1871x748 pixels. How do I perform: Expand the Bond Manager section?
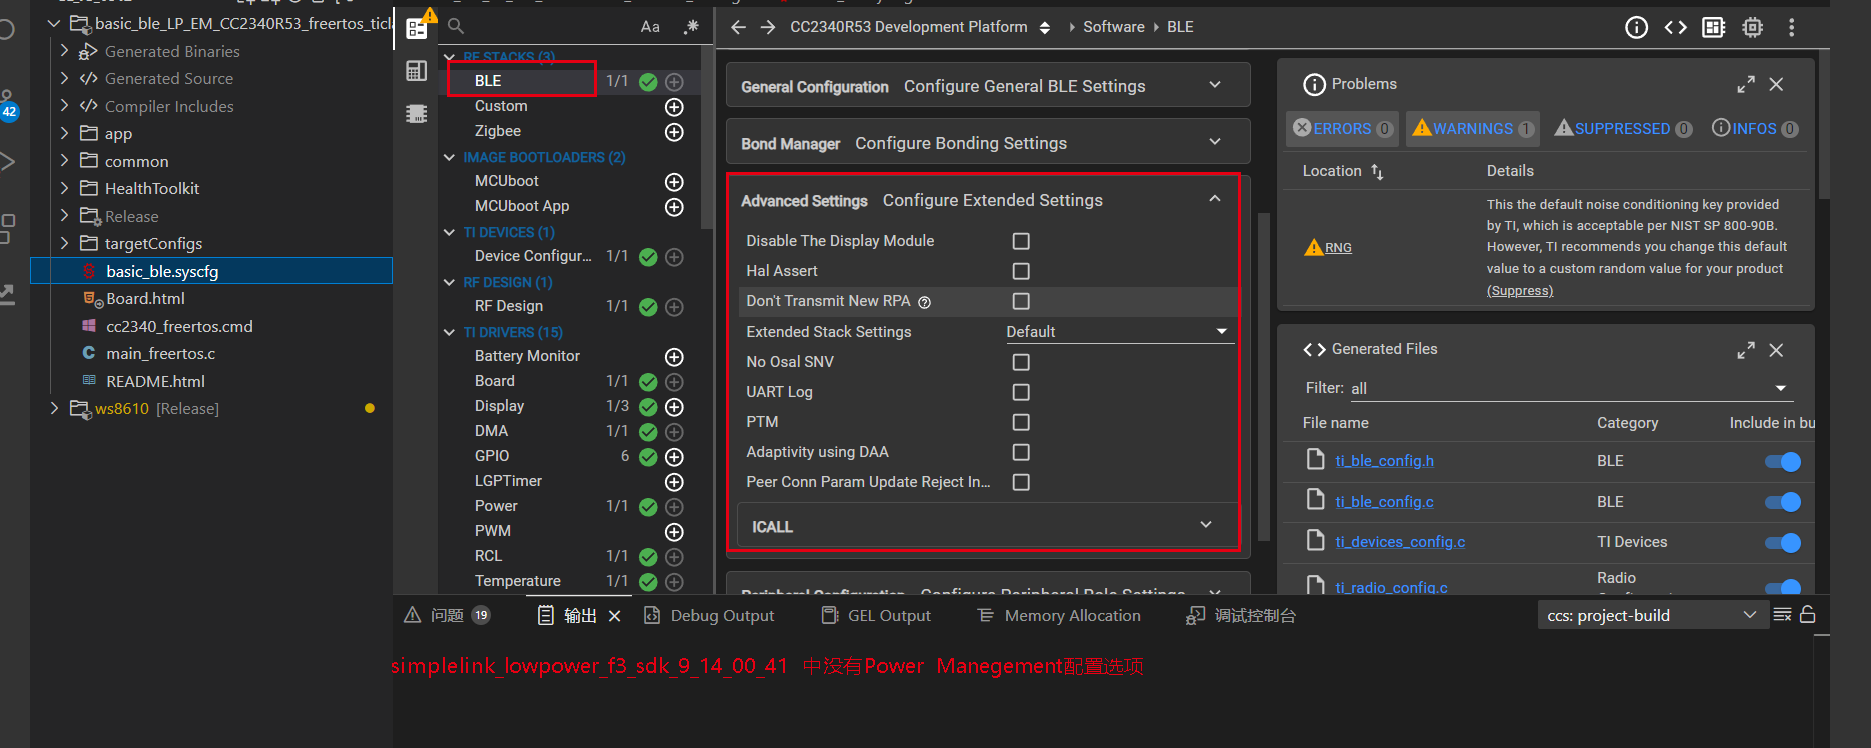(988, 143)
